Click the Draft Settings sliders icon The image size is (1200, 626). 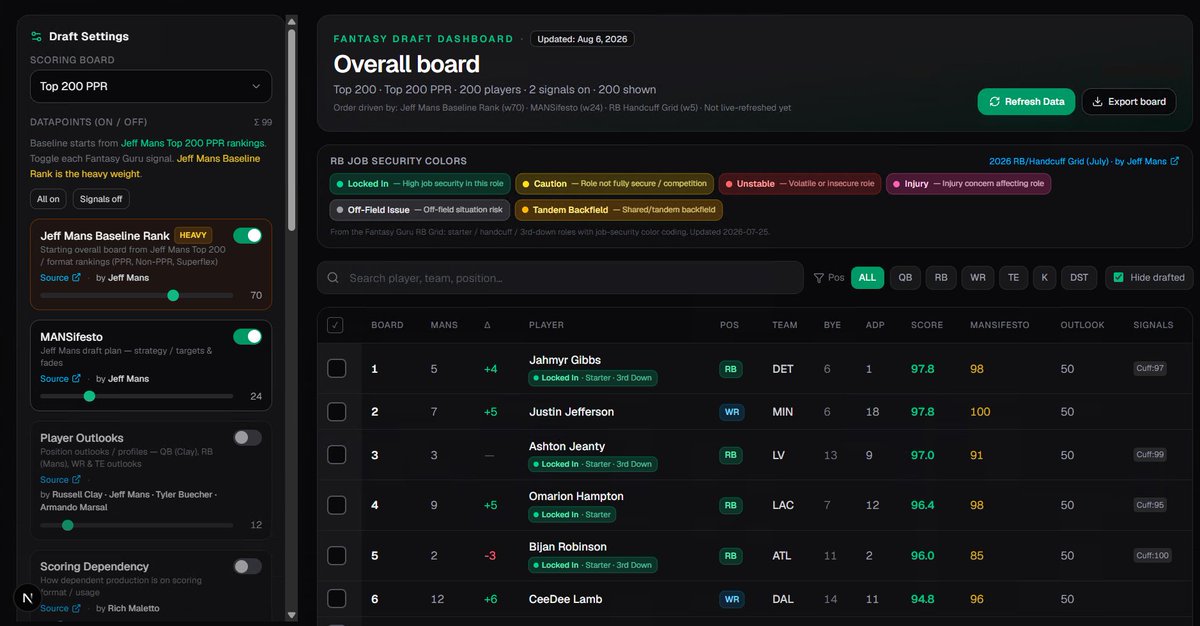[x=36, y=36]
